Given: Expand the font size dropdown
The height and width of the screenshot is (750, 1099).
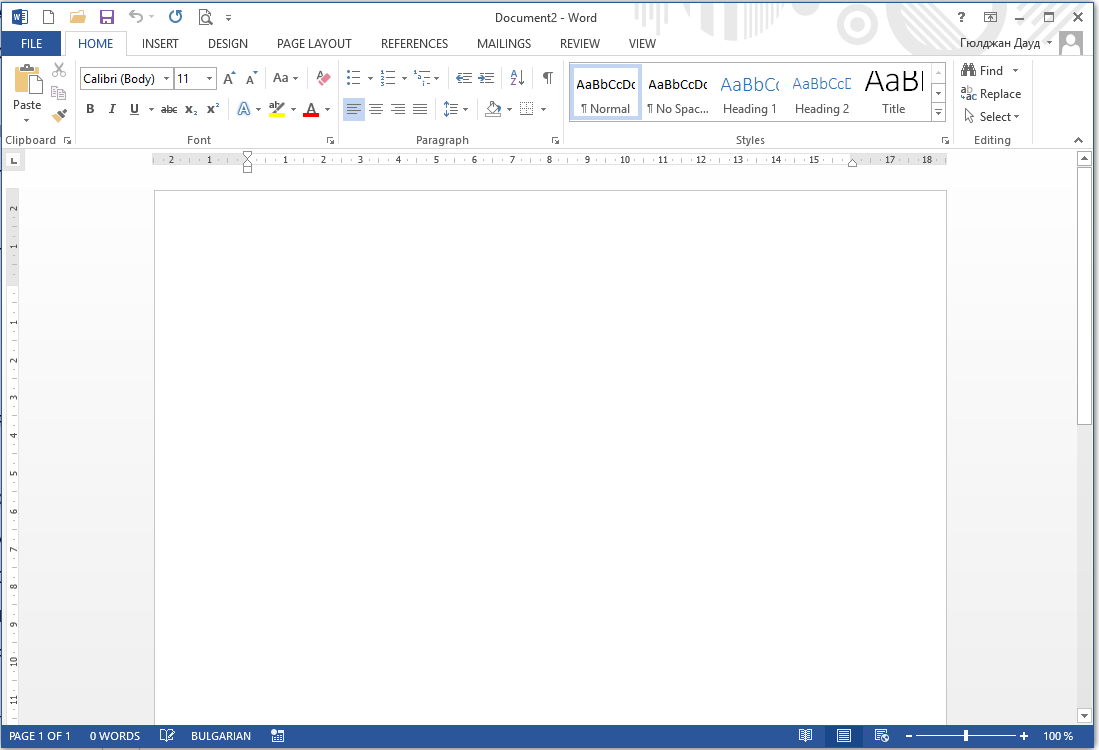Looking at the screenshot, I should 209,78.
